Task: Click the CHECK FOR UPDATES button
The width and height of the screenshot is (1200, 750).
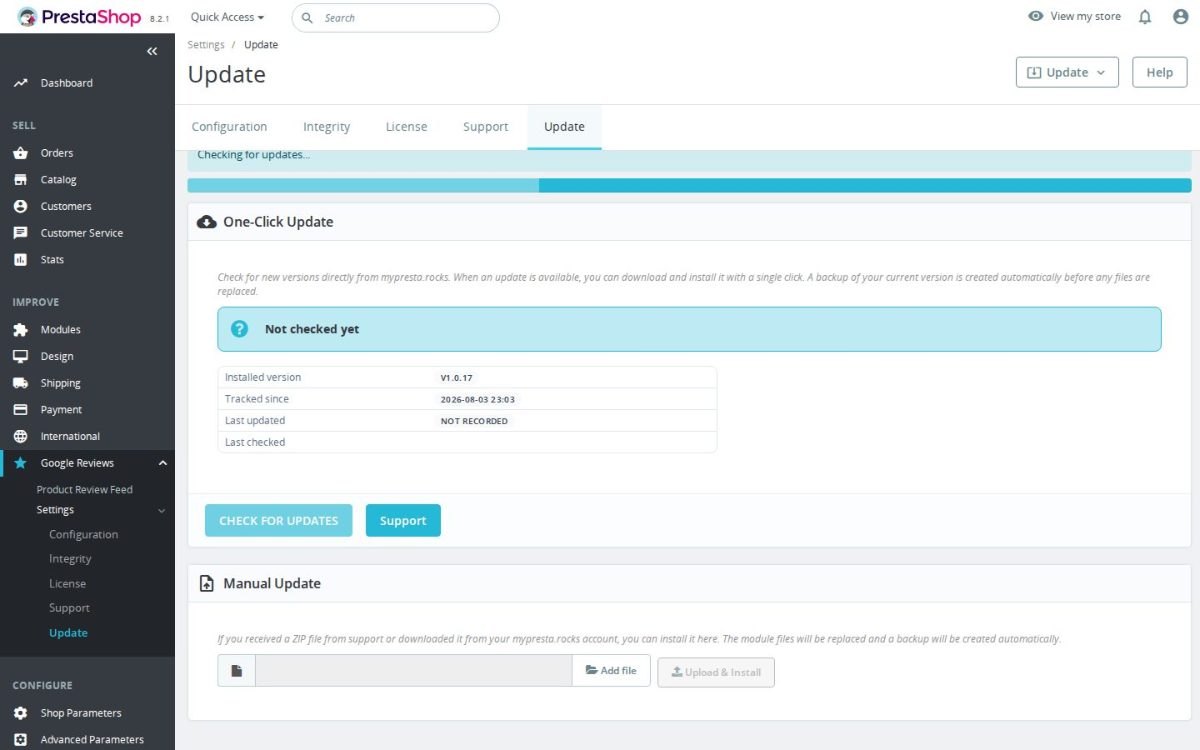Action: 278,520
